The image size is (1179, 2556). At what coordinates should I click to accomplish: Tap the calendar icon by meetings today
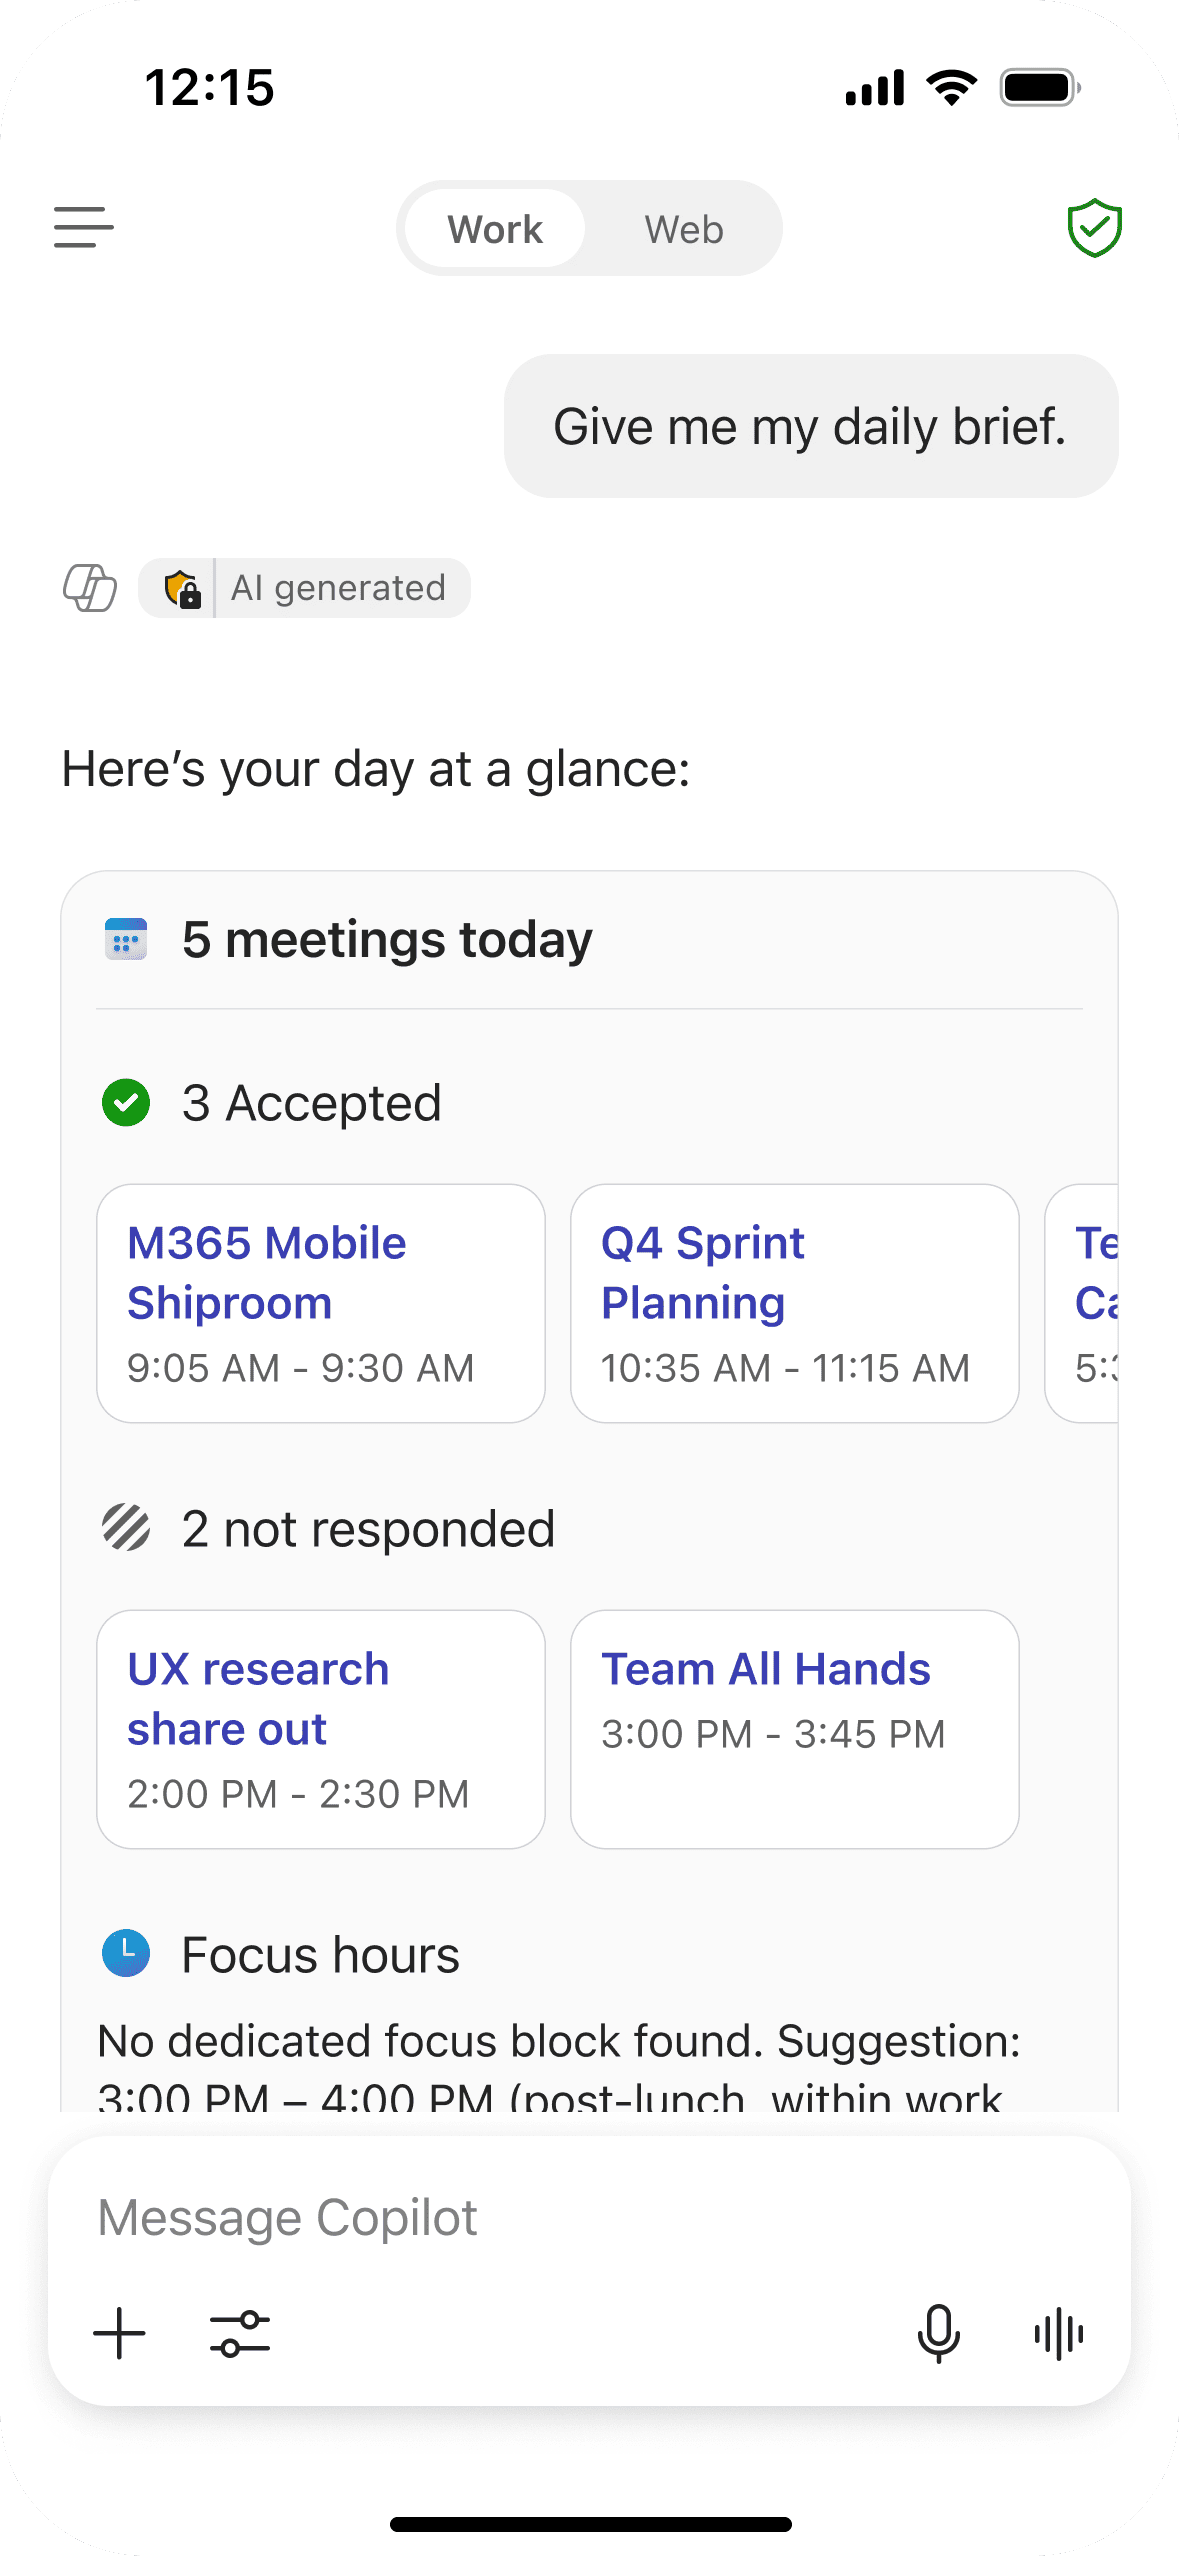pos(126,939)
